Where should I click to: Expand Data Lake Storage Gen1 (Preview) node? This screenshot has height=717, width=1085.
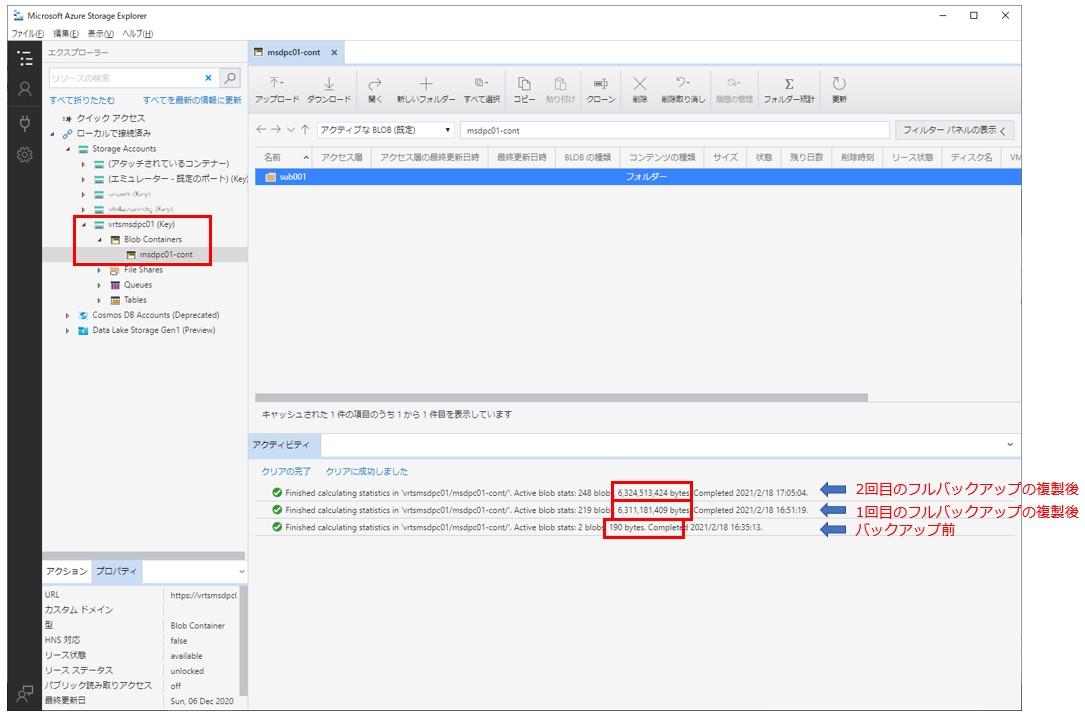point(67,331)
